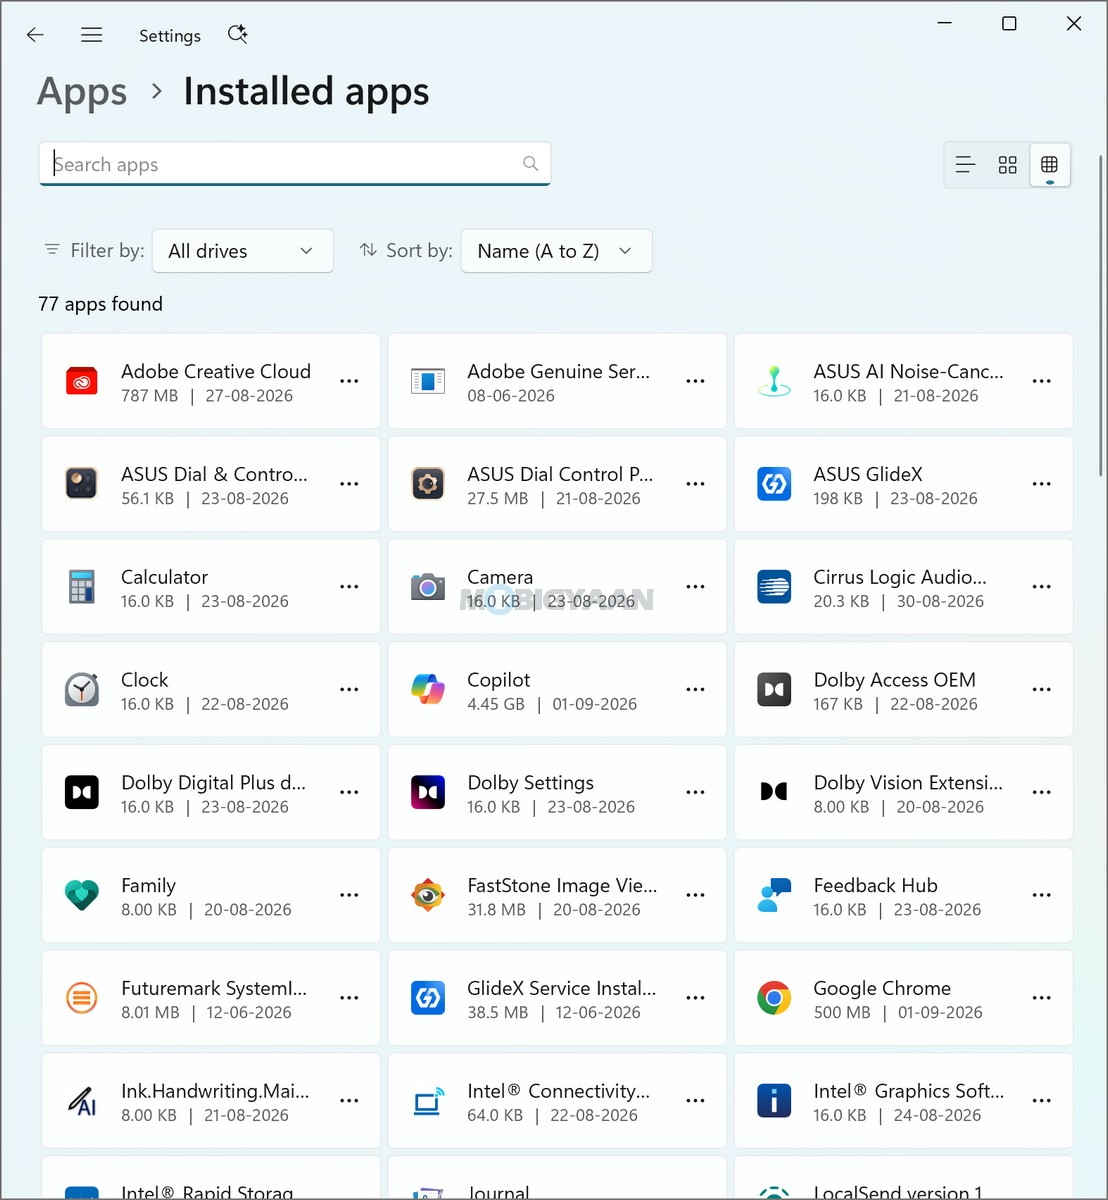Click the Cirrus Logic Audio icon

click(x=774, y=587)
